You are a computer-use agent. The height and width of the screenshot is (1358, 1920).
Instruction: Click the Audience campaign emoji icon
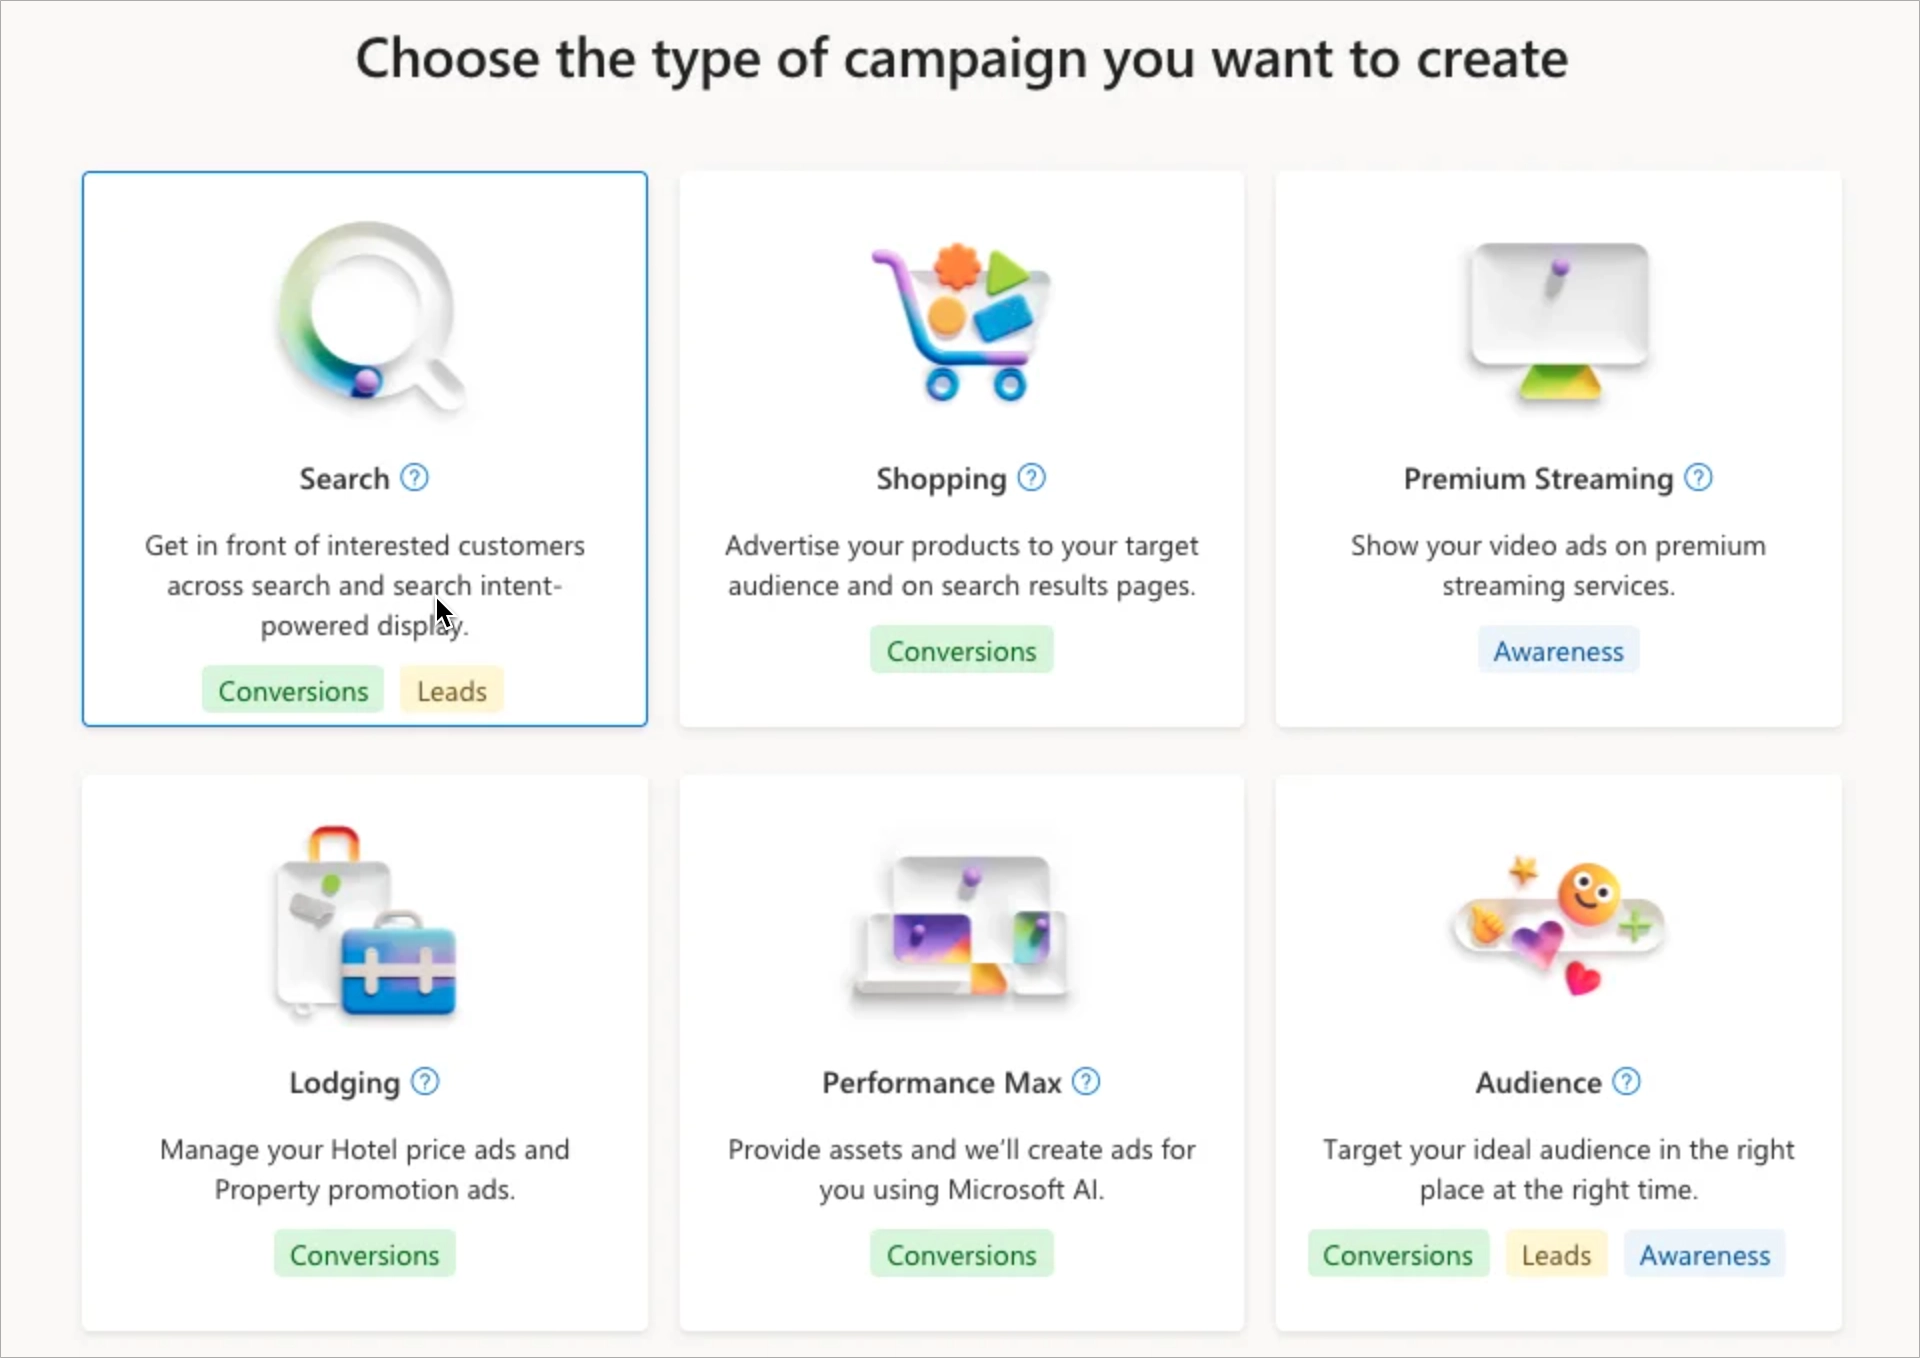coord(1557,925)
